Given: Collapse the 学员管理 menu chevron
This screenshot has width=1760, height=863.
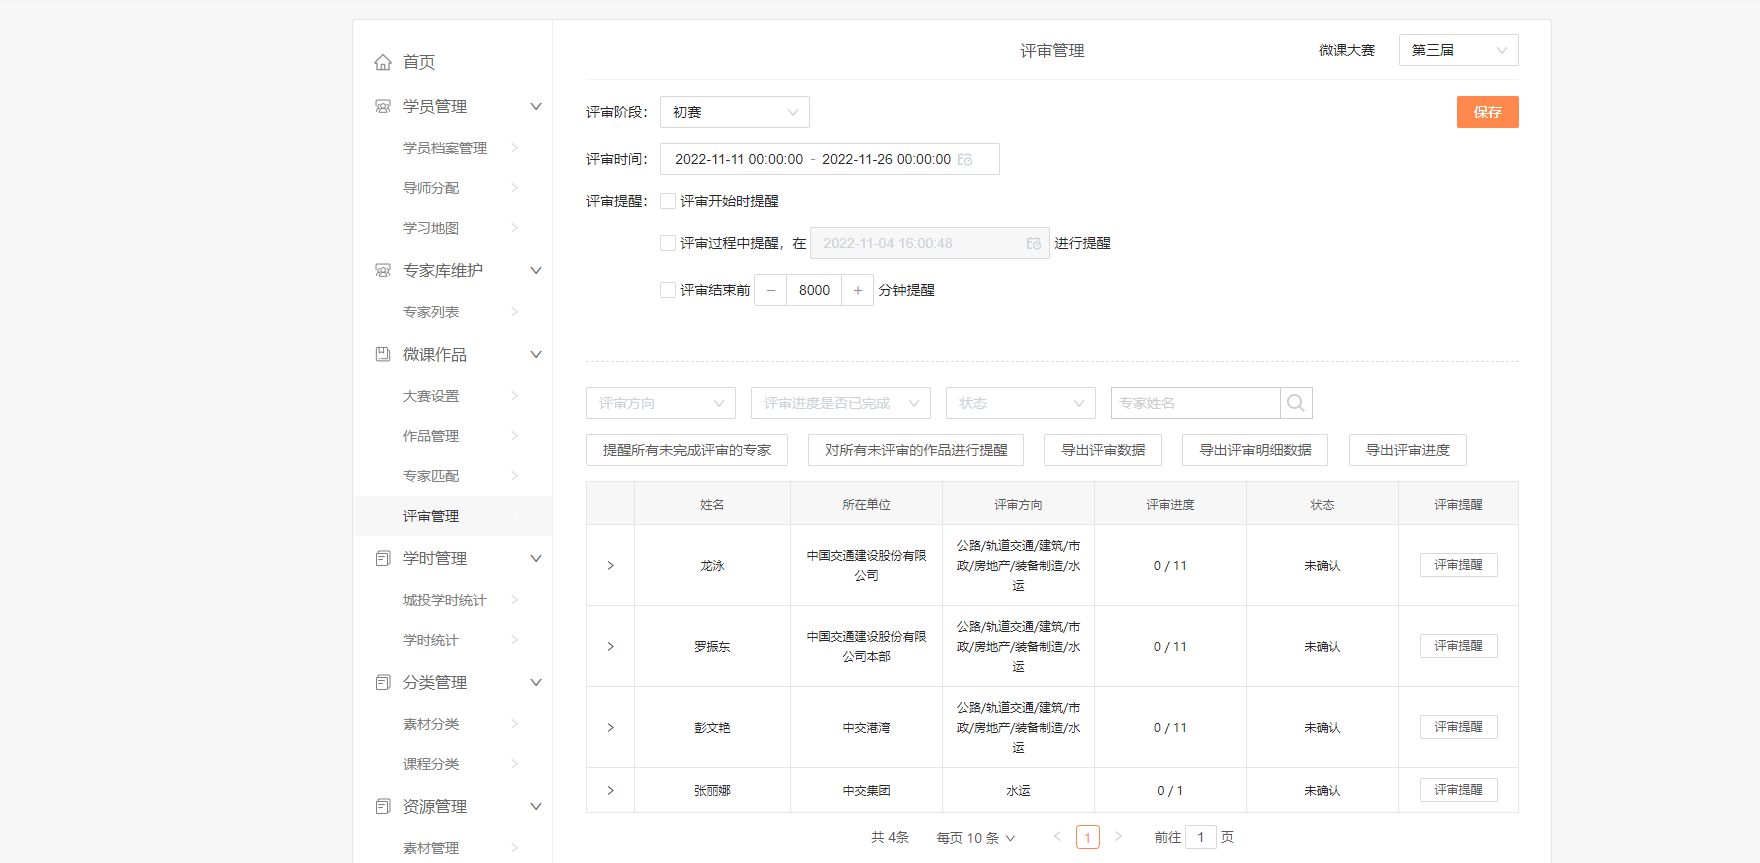Looking at the screenshot, I should tap(536, 106).
